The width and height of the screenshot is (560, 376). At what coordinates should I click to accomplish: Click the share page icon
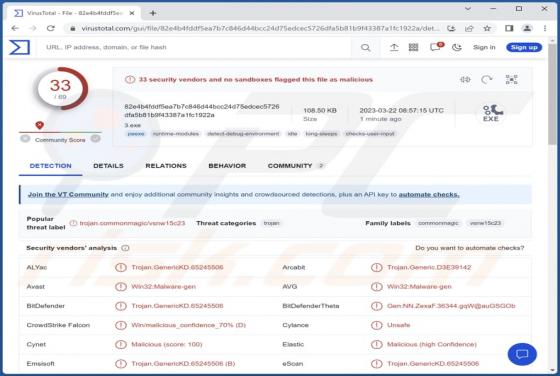[x=469, y=28]
